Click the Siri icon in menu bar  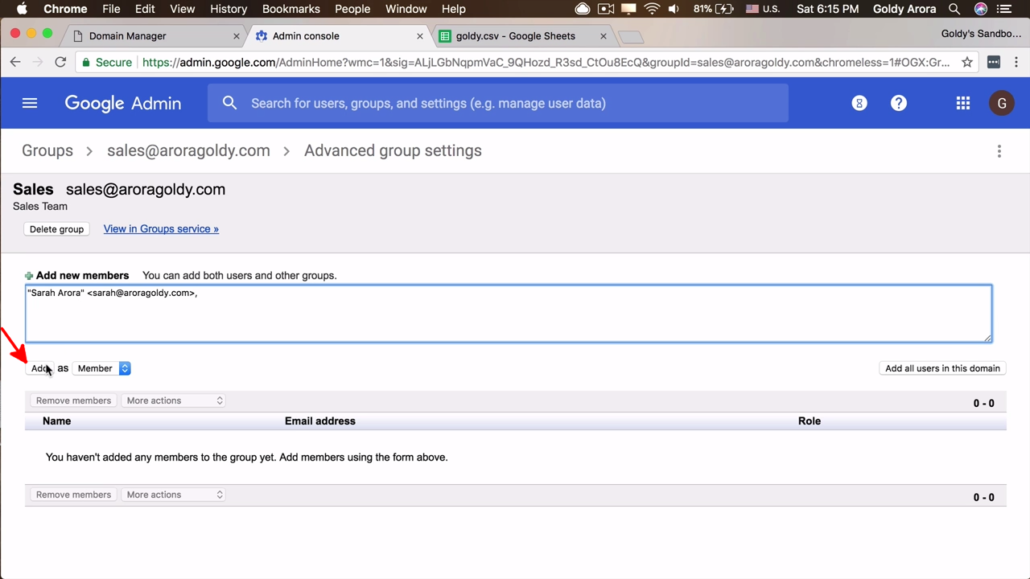(981, 9)
